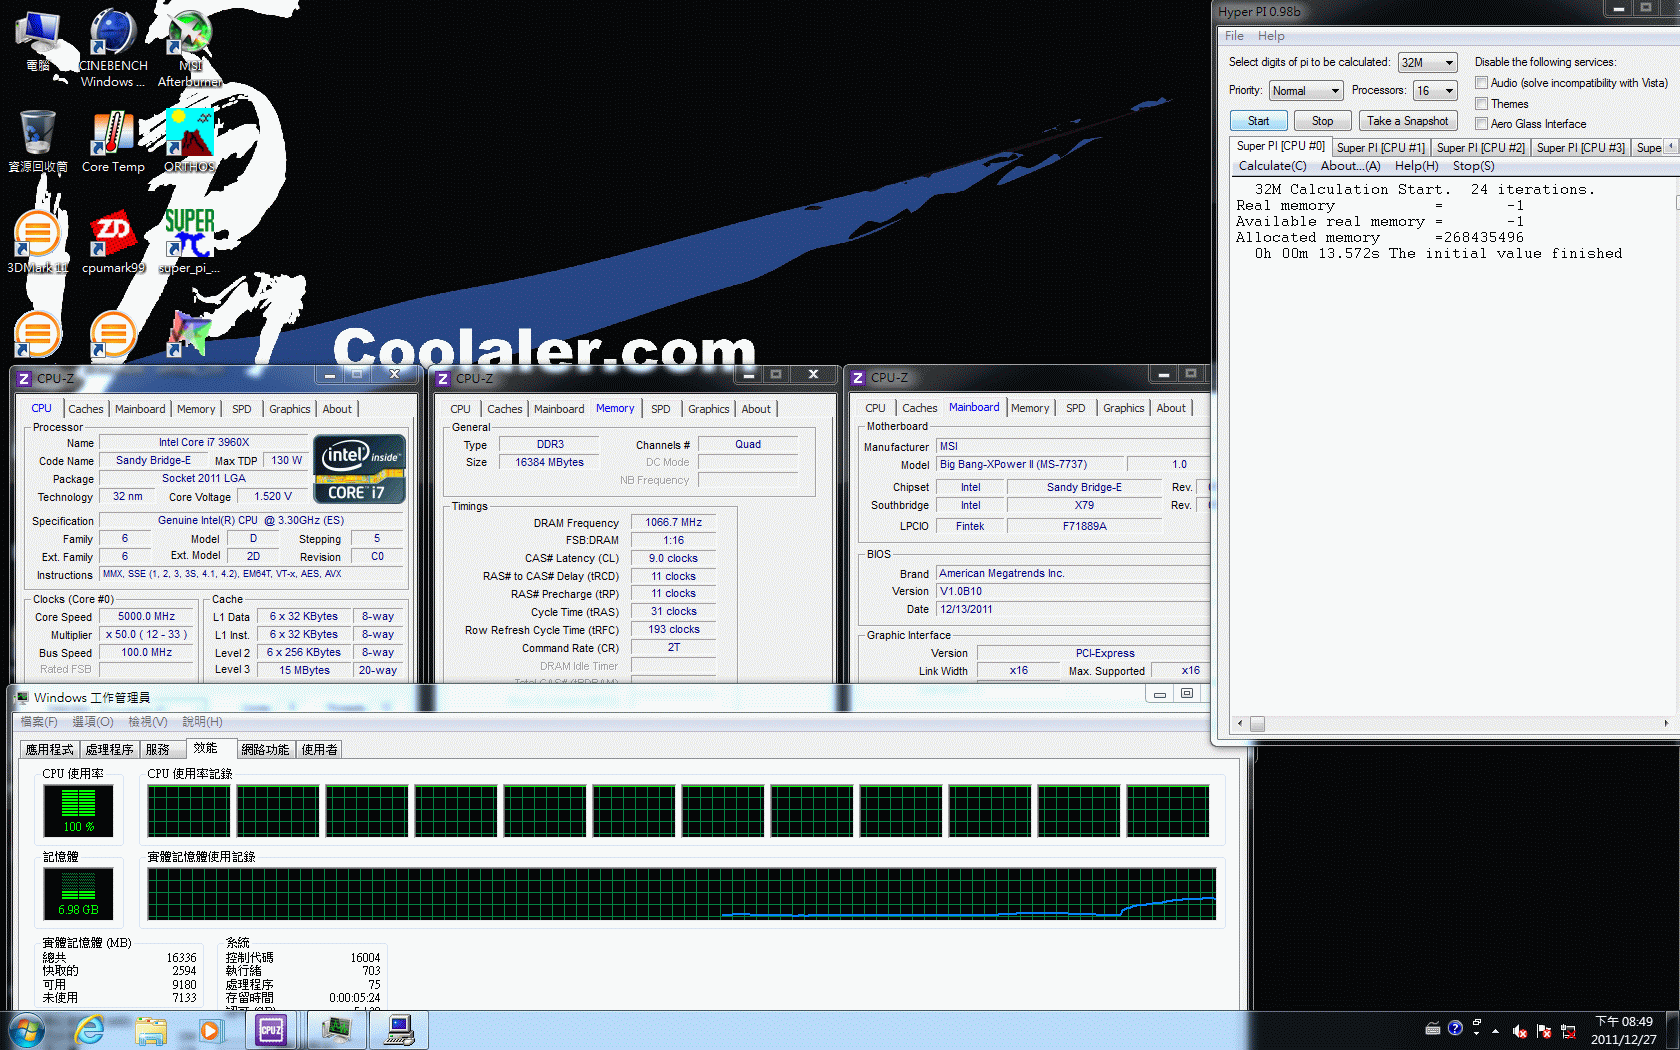This screenshot has height=1050, width=1680.
Task: Open the Core Temp shortcut
Action: [x=113, y=142]
